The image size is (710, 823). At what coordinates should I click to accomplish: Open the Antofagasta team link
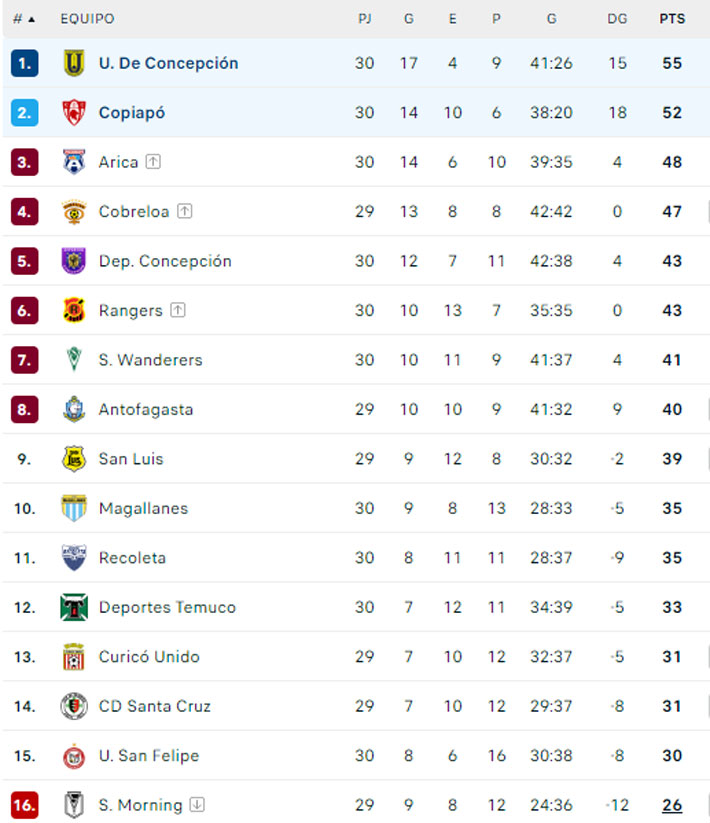[146, 409]
